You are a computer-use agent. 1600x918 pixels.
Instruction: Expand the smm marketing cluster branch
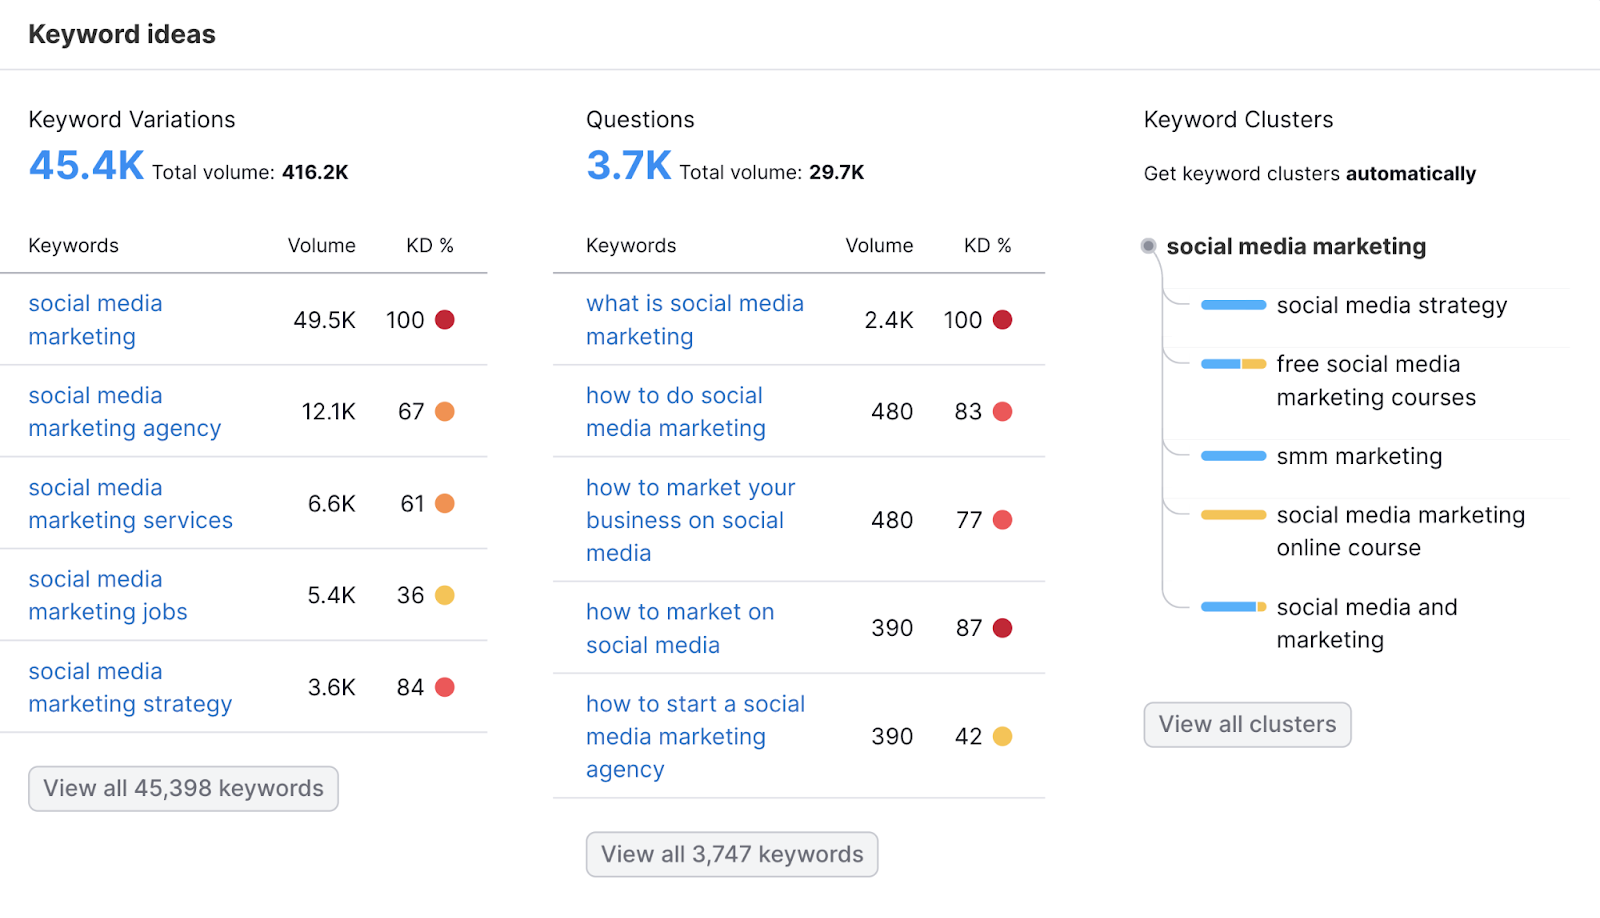point(1232,456)
